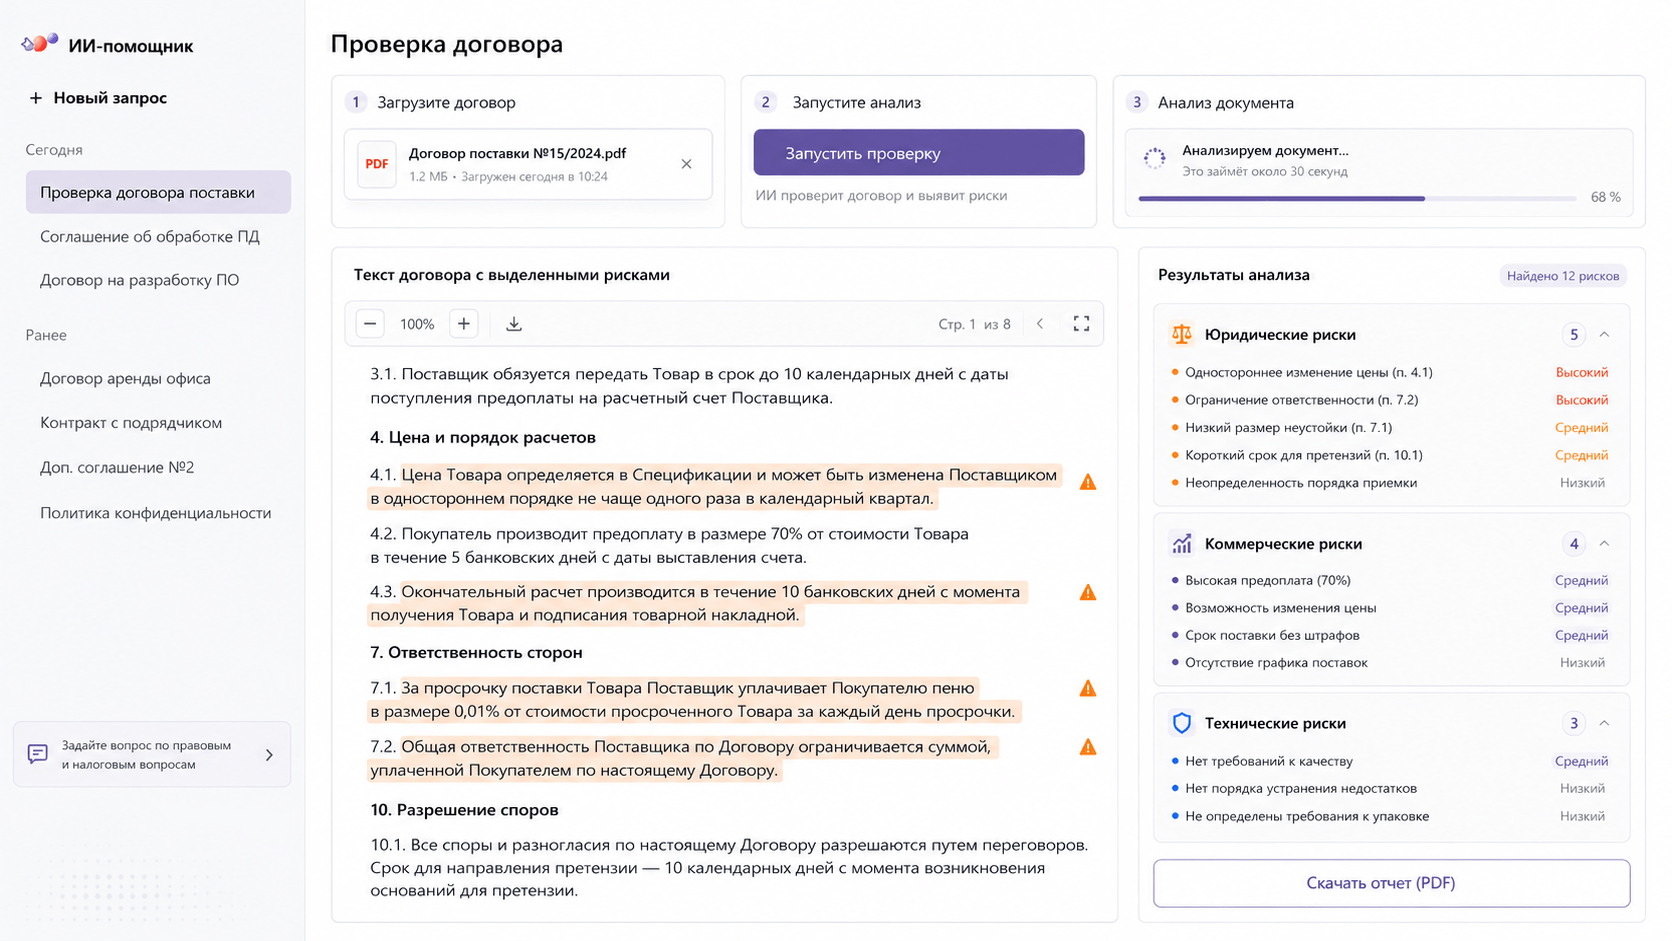Click the zoom in plus icon
The image size is (1672, 941).
pos(464,324)
